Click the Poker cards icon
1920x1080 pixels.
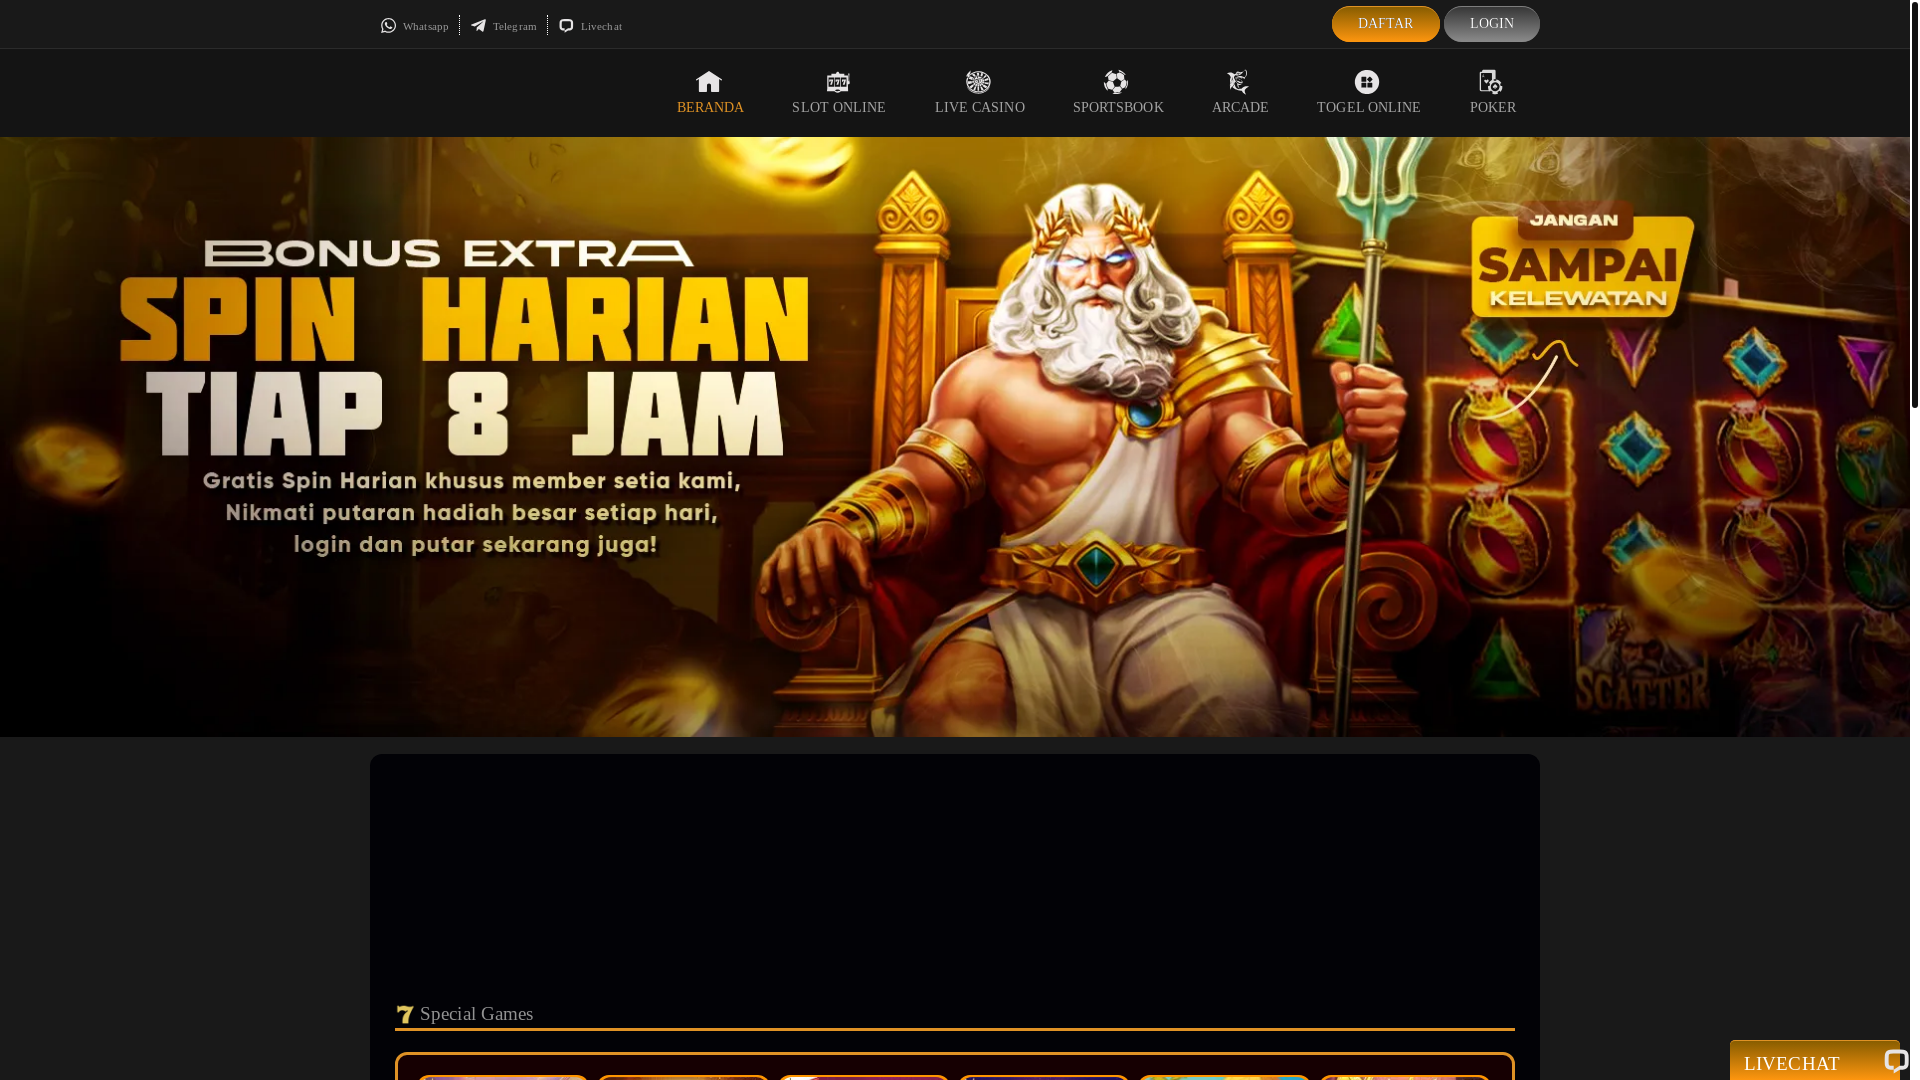[x=1491, y=82]
